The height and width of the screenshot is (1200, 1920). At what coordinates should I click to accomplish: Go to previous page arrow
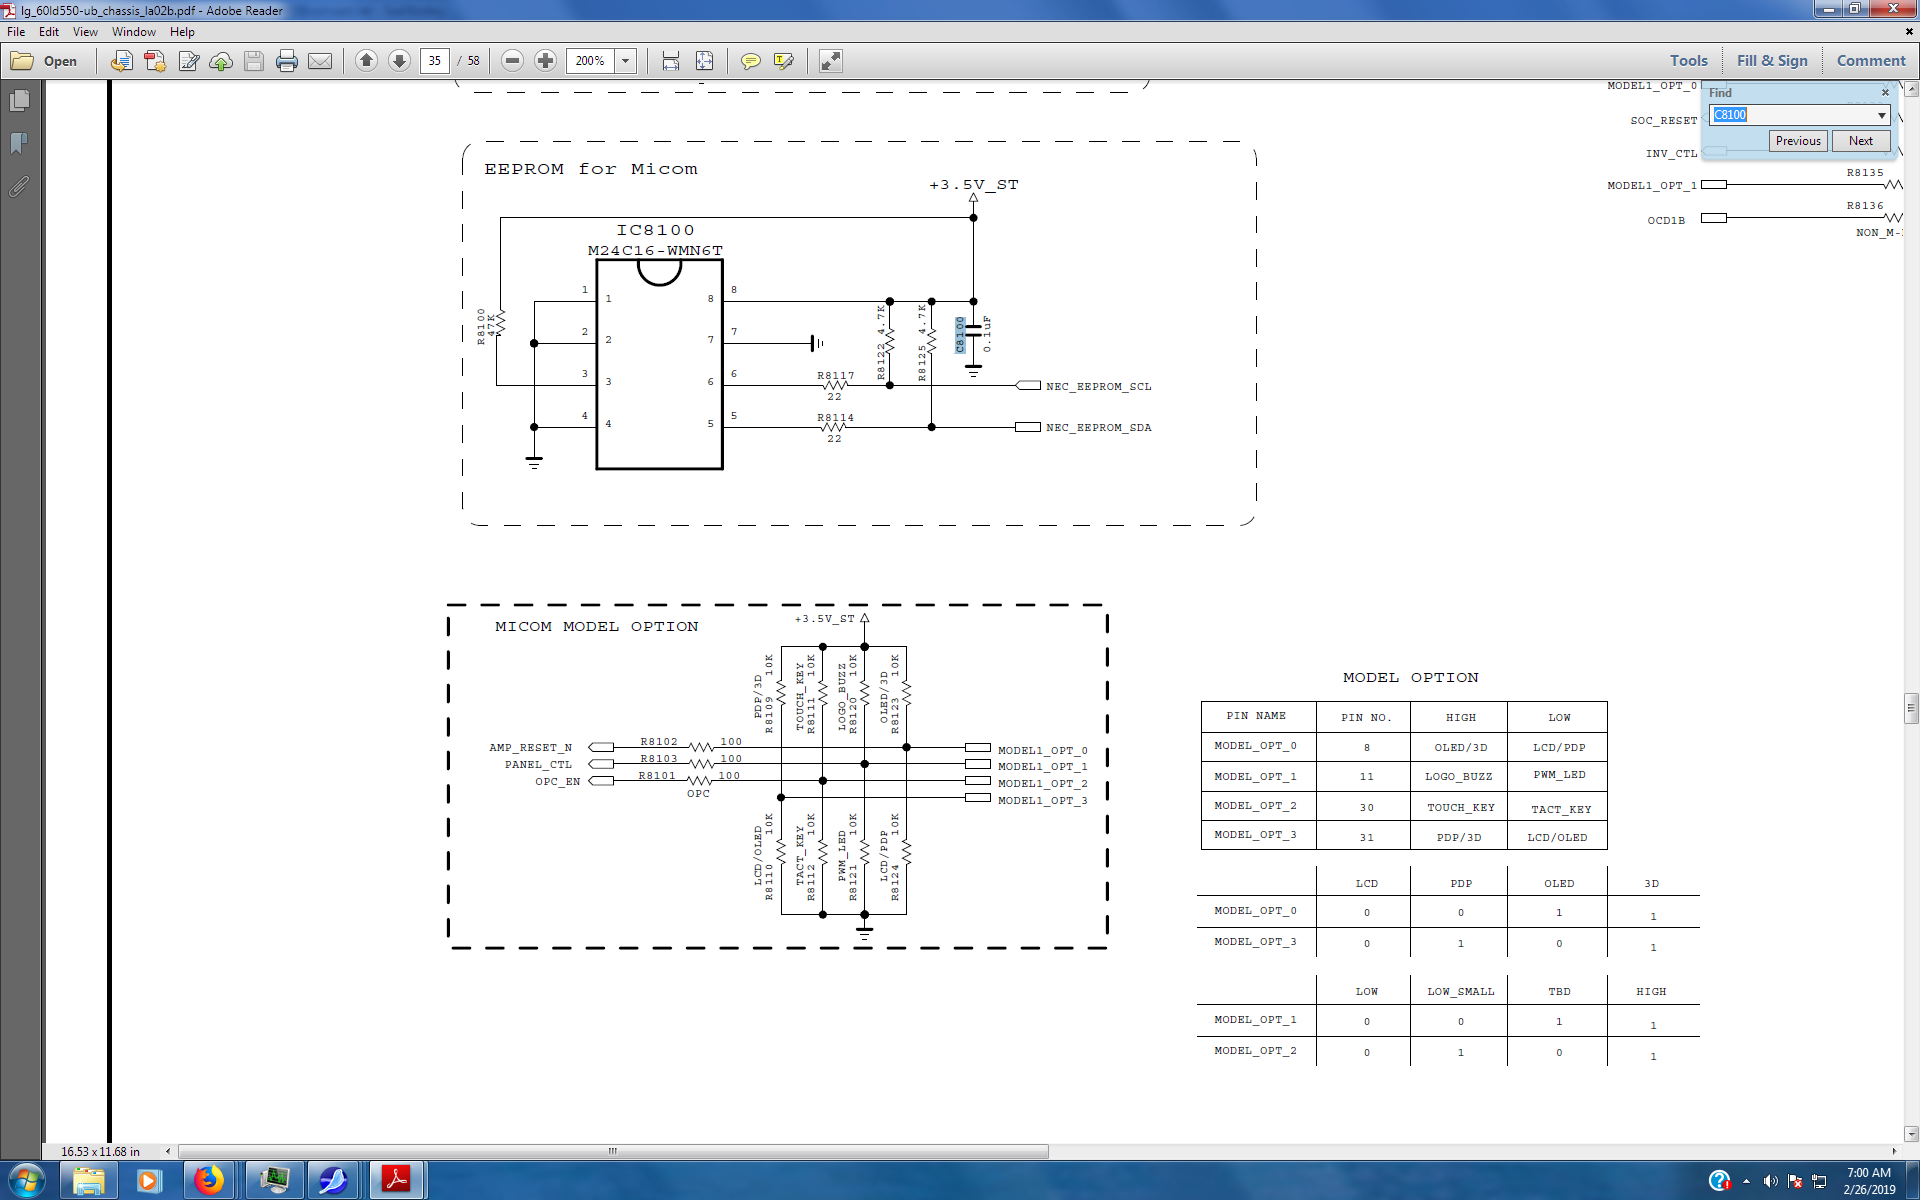pyautogui.click(x=366, y=61)
